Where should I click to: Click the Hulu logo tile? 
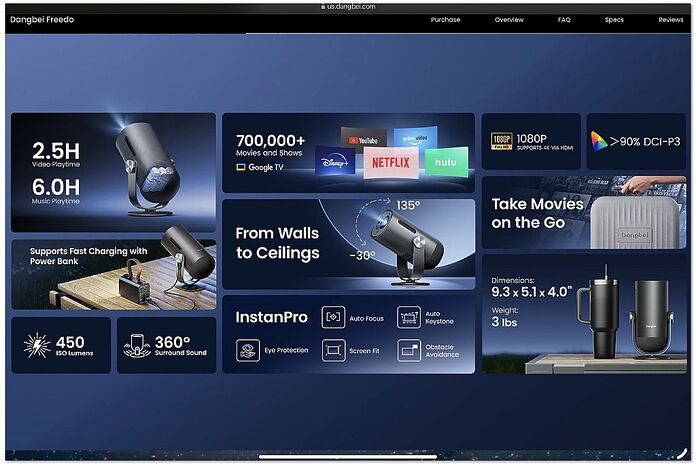446,162
